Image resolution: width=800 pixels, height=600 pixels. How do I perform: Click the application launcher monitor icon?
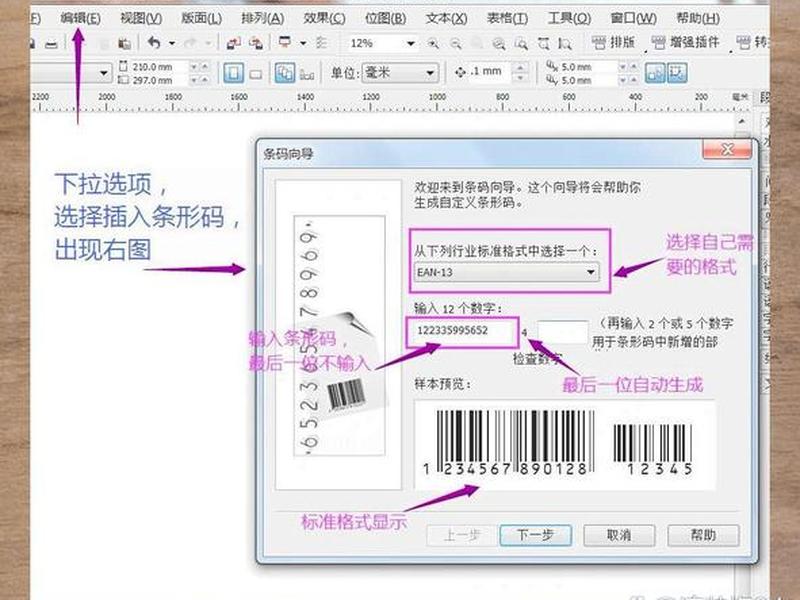285,42
